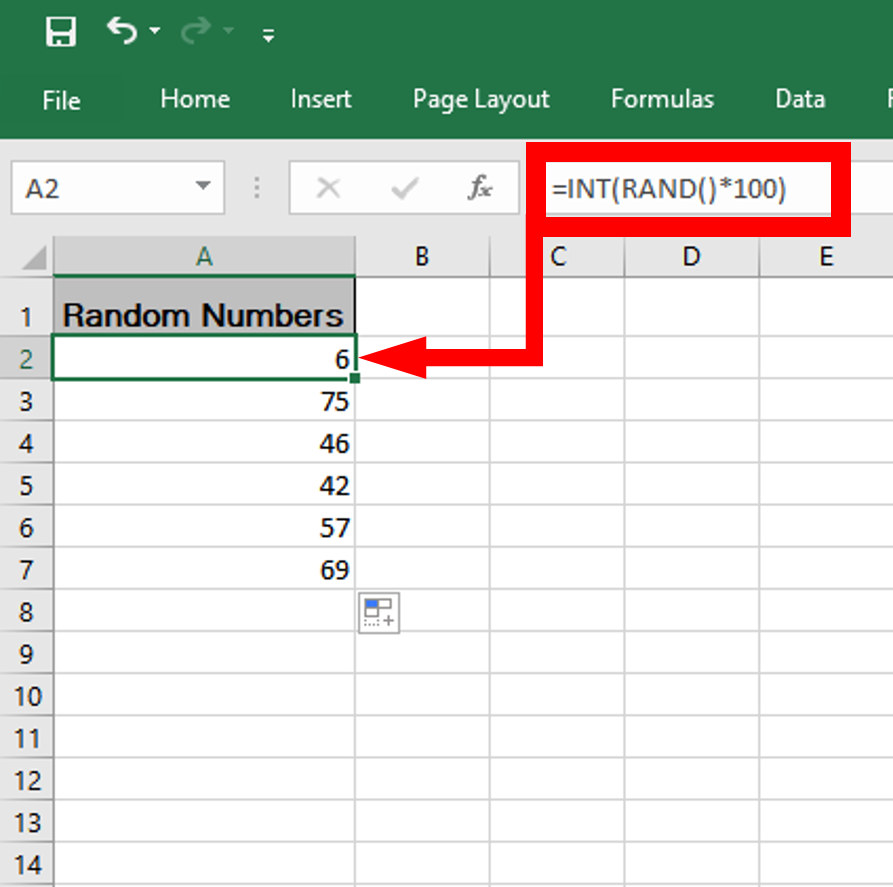Open the File tab
The image size is (893, 887).
62,101
